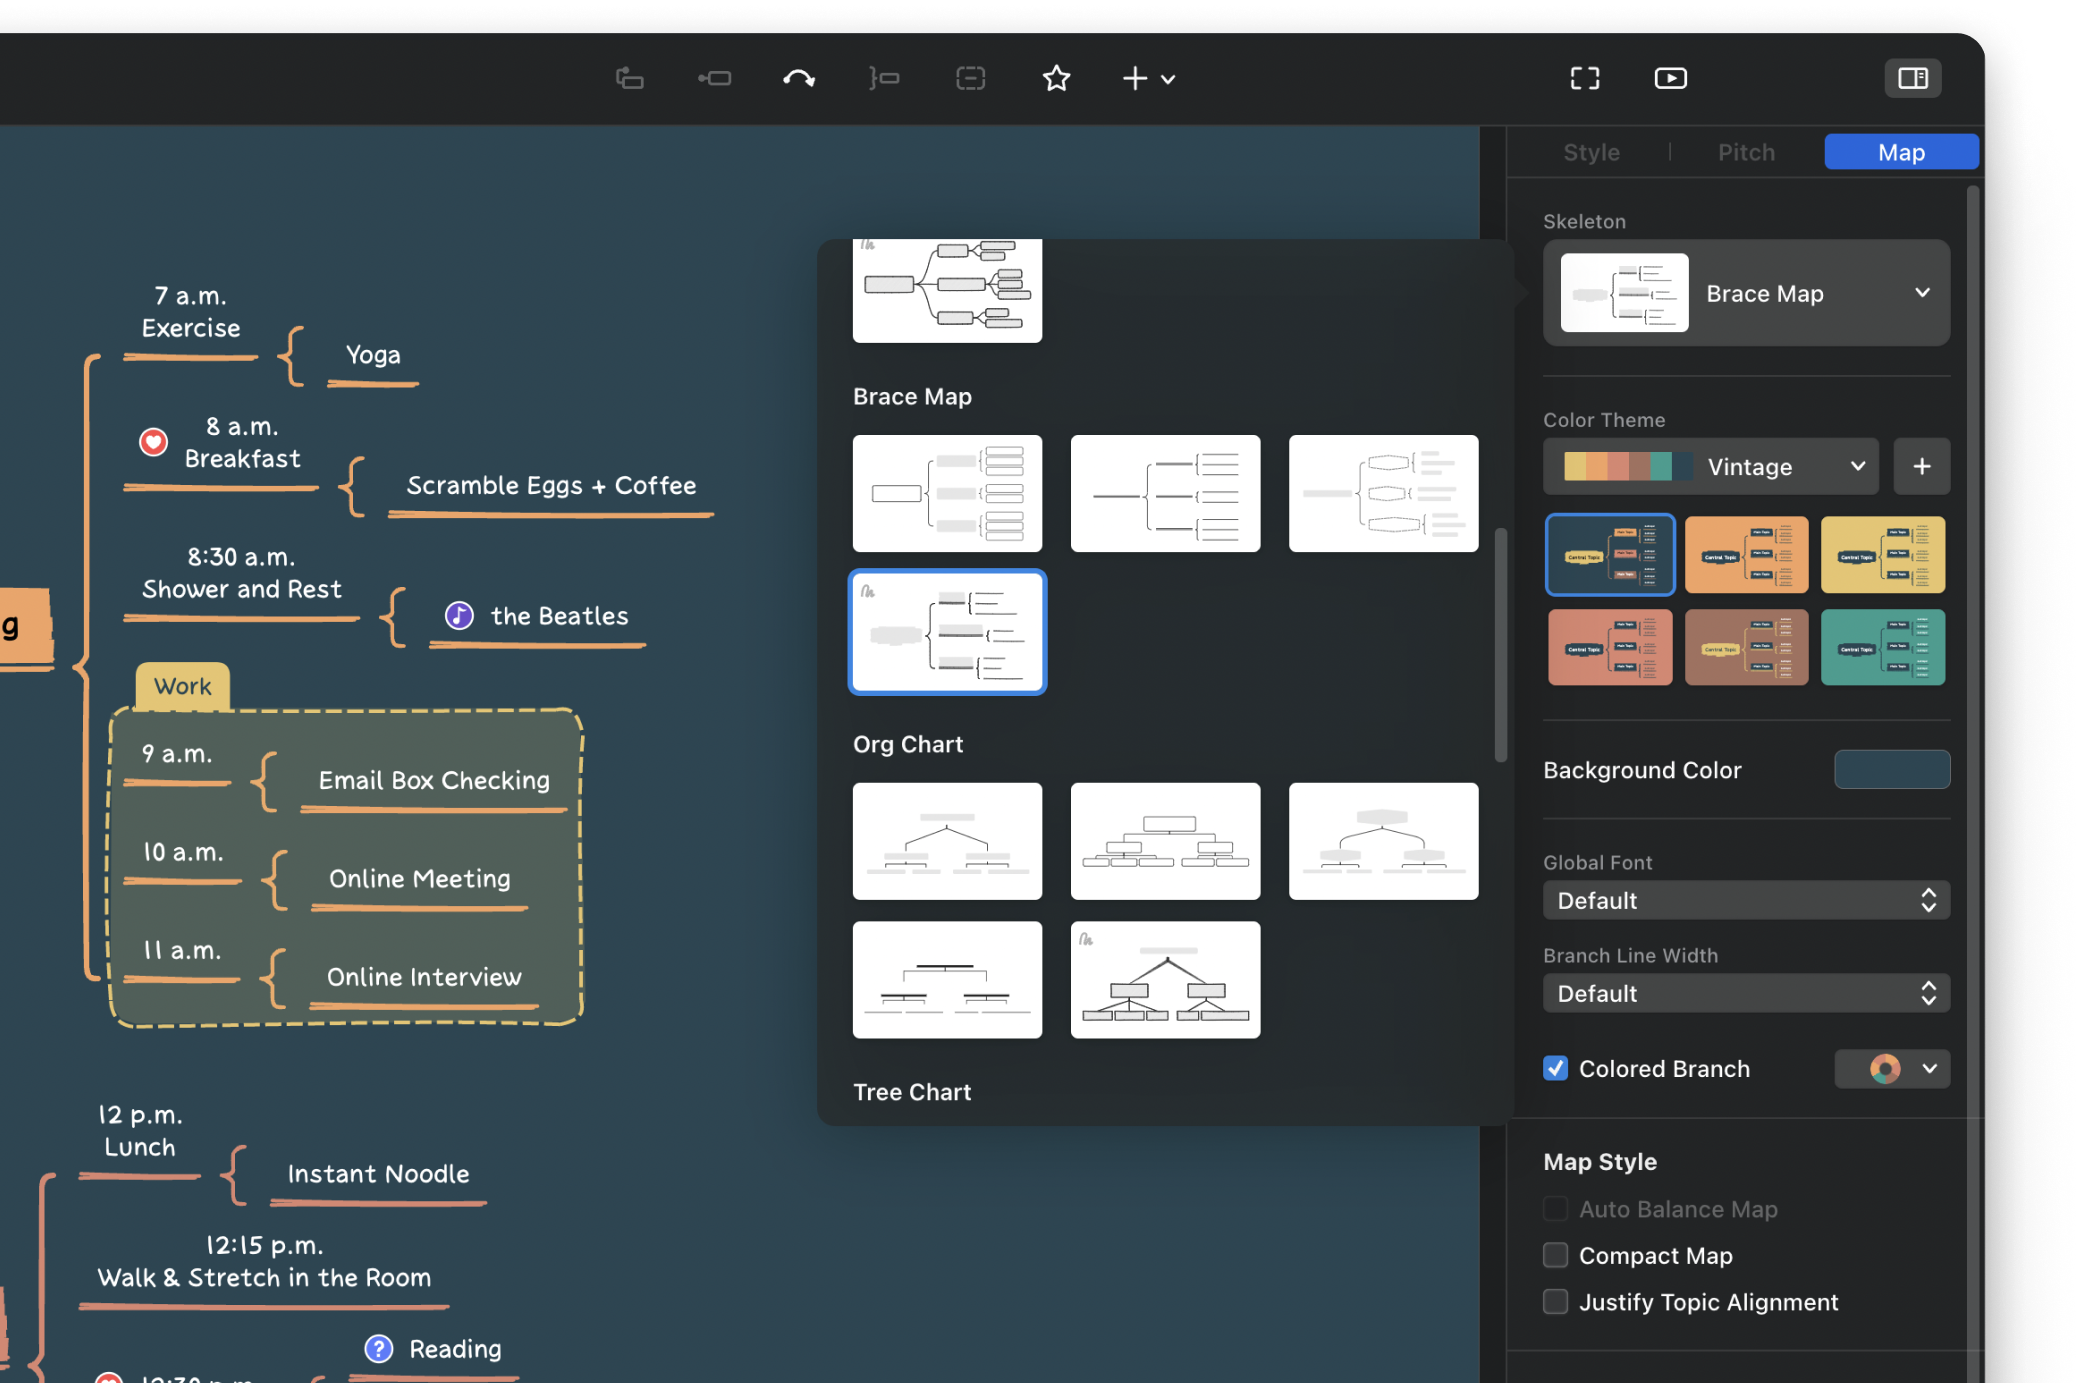Switch to the Style tab

coord(1591,152)
